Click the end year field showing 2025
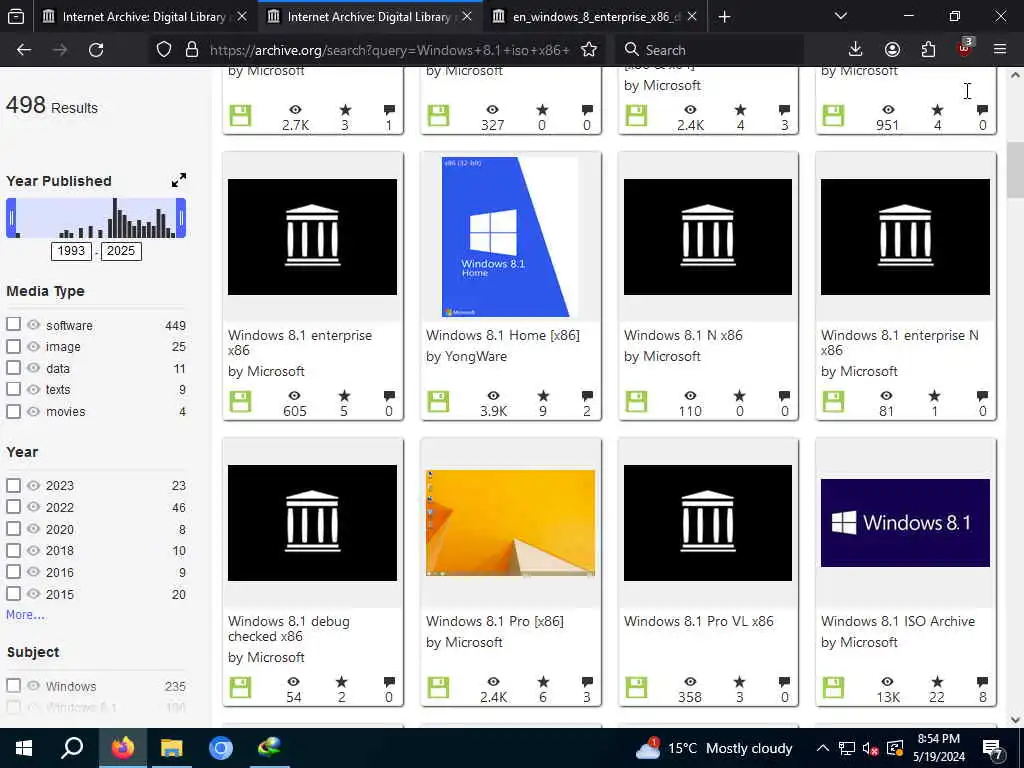Screen dimensions: 1024x768 tap(121, 251)
